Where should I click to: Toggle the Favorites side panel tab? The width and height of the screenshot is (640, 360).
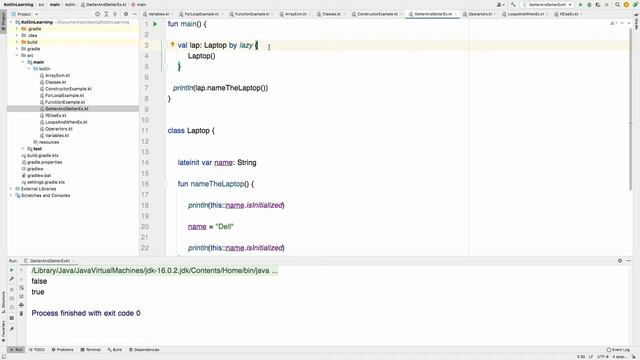tap(3, 331)
